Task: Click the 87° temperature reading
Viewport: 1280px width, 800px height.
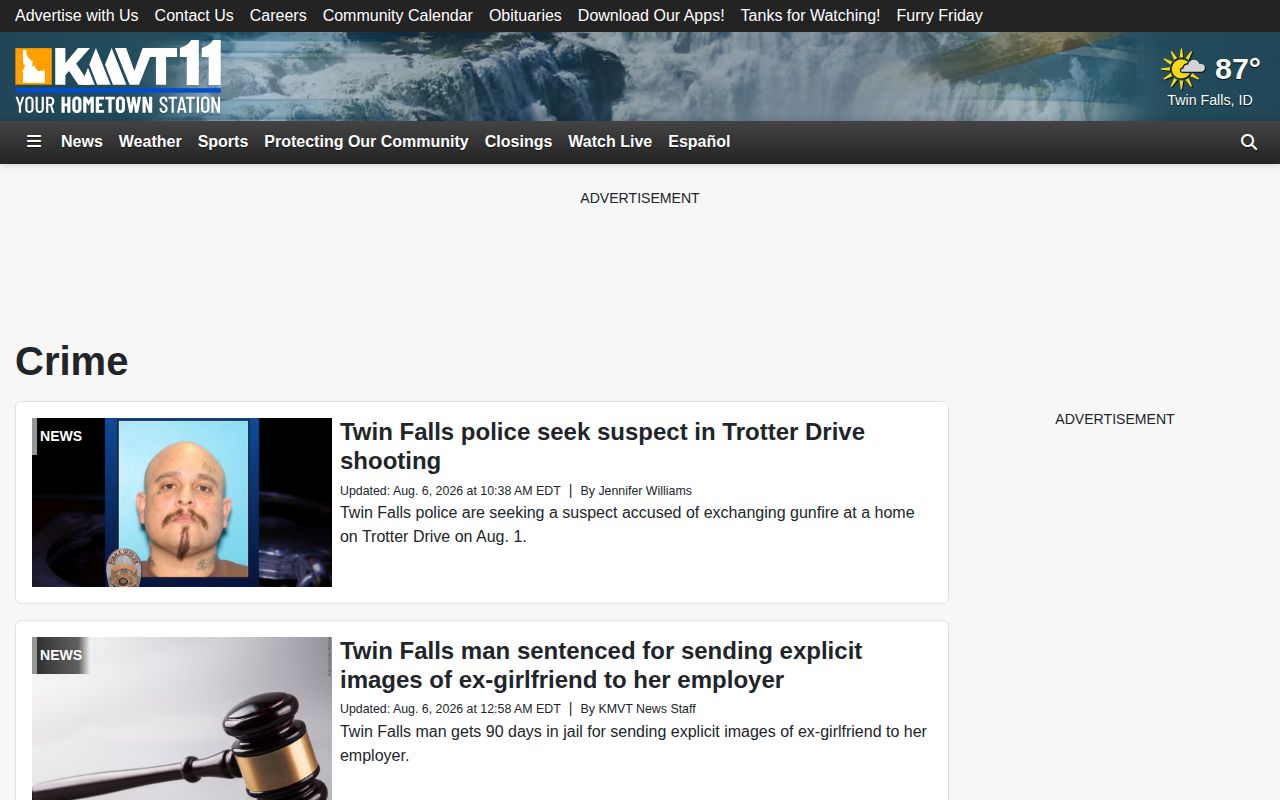Action: pos(1237,69)
